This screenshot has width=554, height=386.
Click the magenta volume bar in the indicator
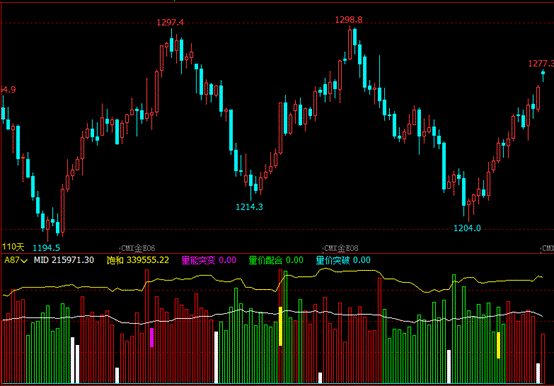click(x=152, y=337)
